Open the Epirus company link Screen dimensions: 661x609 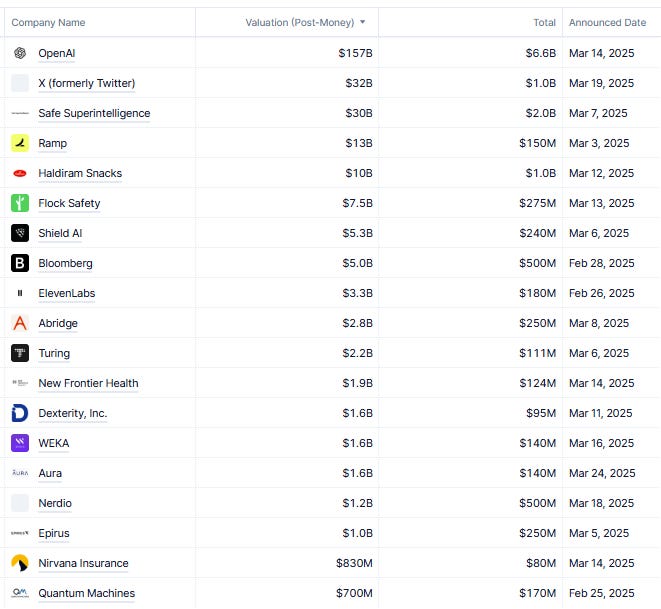(54, 533)
